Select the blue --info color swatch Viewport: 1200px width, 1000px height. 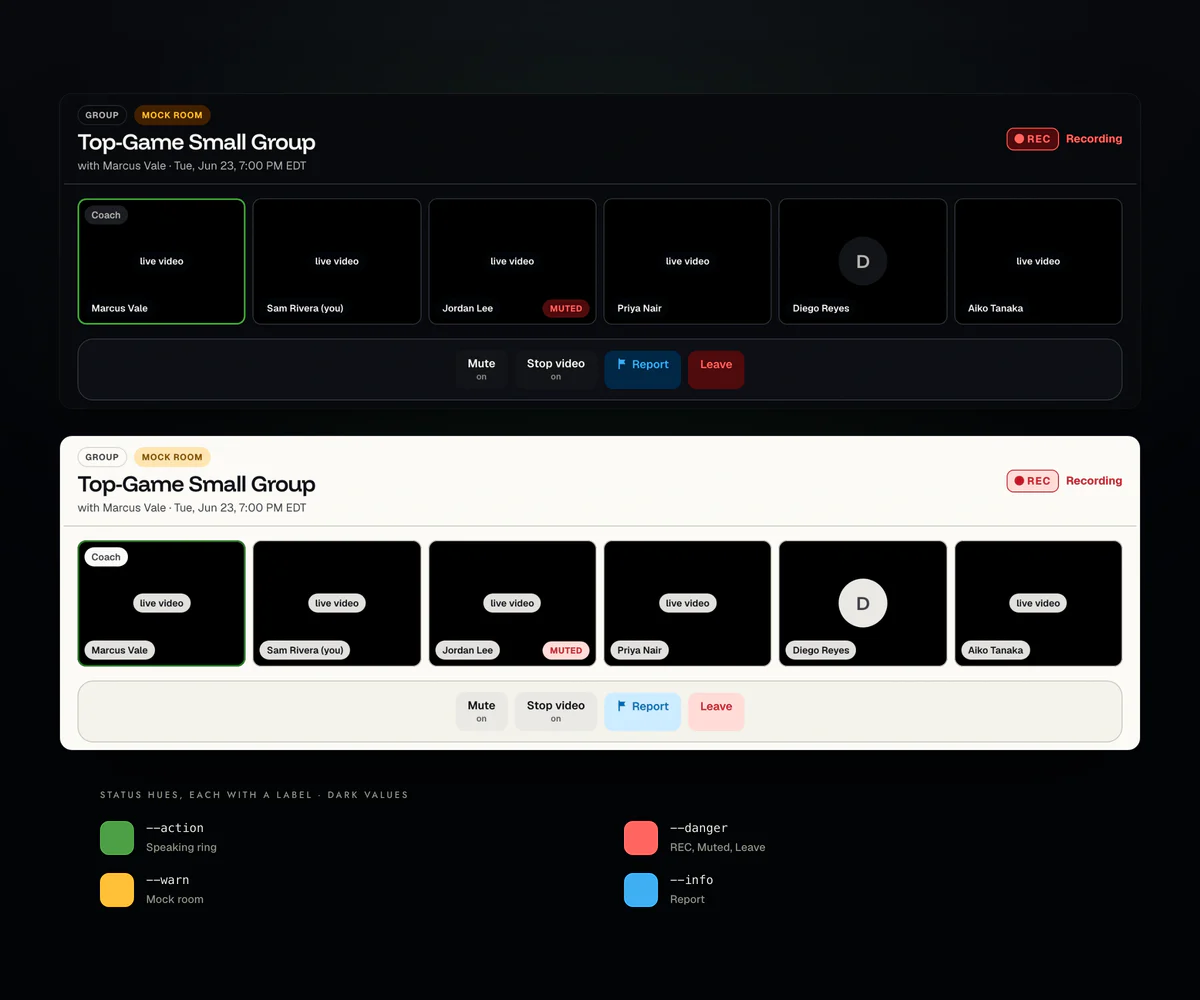coord(641,890)
